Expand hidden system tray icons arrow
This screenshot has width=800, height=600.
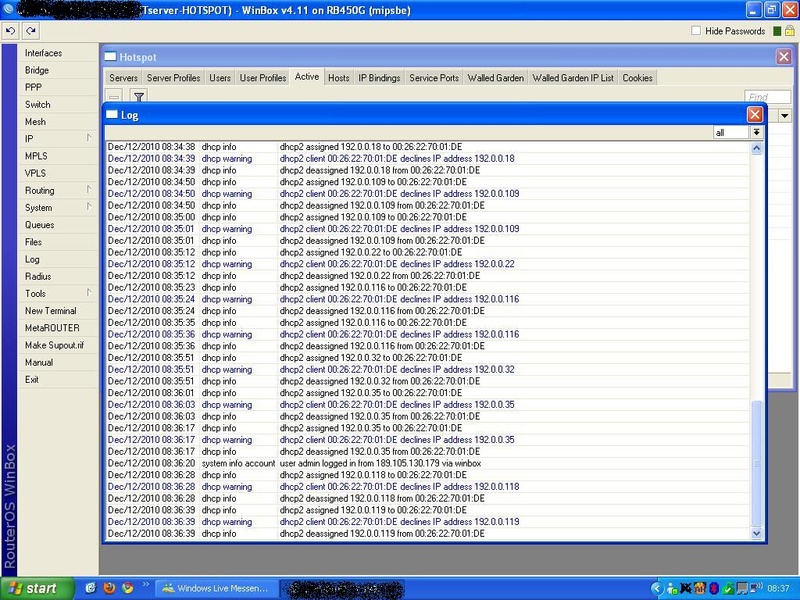[x=657, y=589]
